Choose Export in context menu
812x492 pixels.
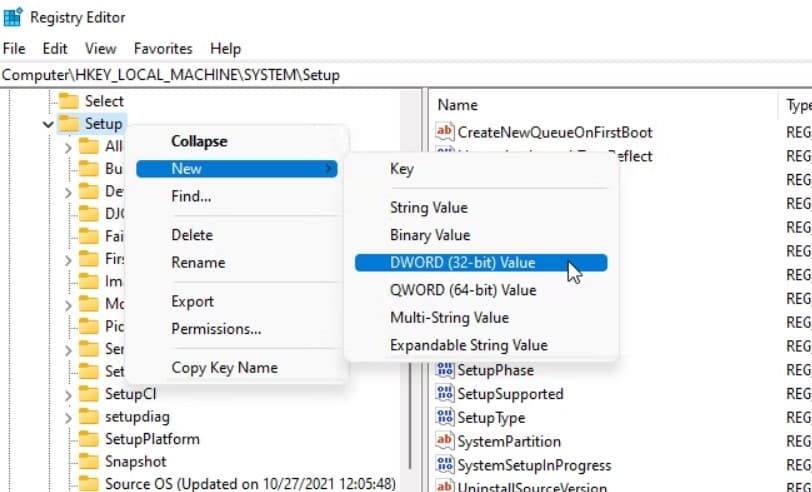(x=192, y=301)
